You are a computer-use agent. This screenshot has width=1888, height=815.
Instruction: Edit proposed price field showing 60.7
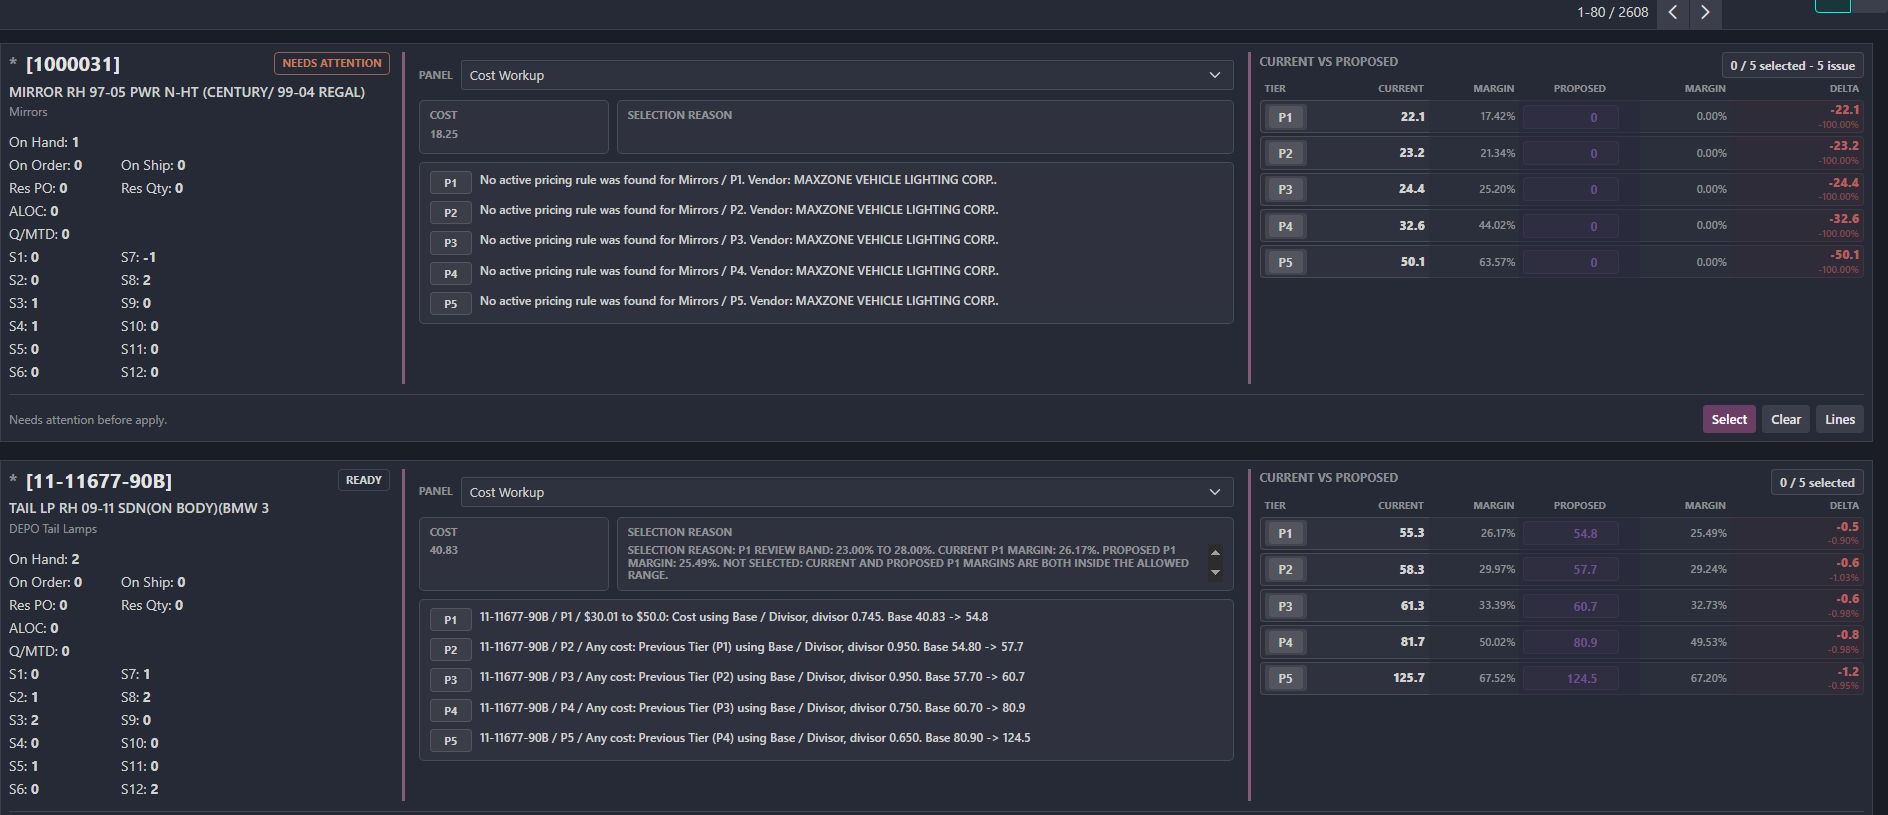coord(1570,606)
